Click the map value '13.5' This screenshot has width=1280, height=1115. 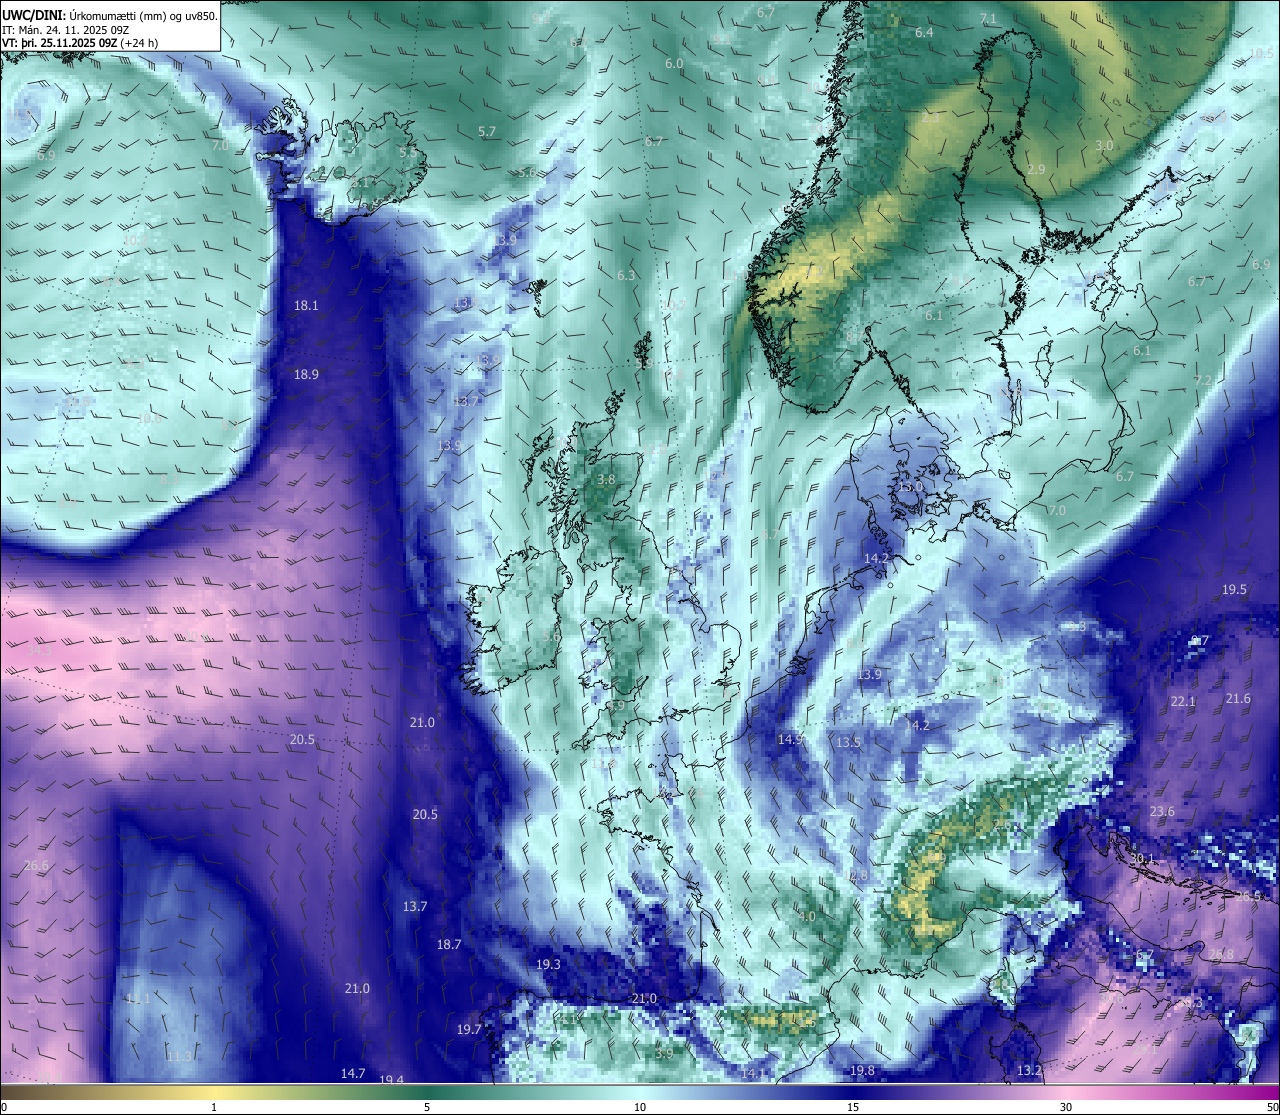[x=848, y=742]
